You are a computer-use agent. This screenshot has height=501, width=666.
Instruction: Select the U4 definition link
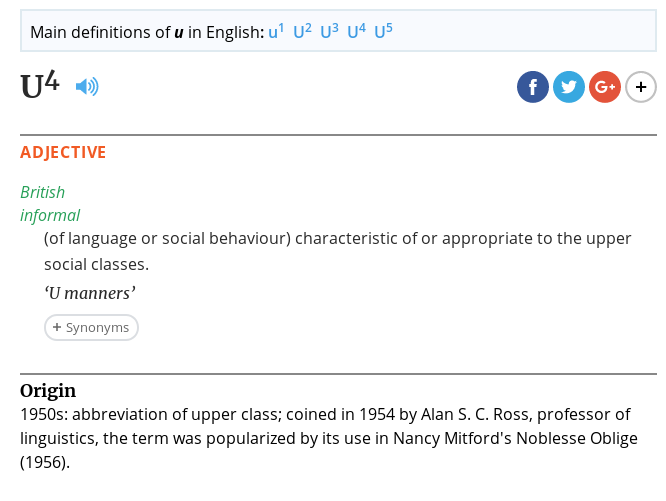[356, 32]
